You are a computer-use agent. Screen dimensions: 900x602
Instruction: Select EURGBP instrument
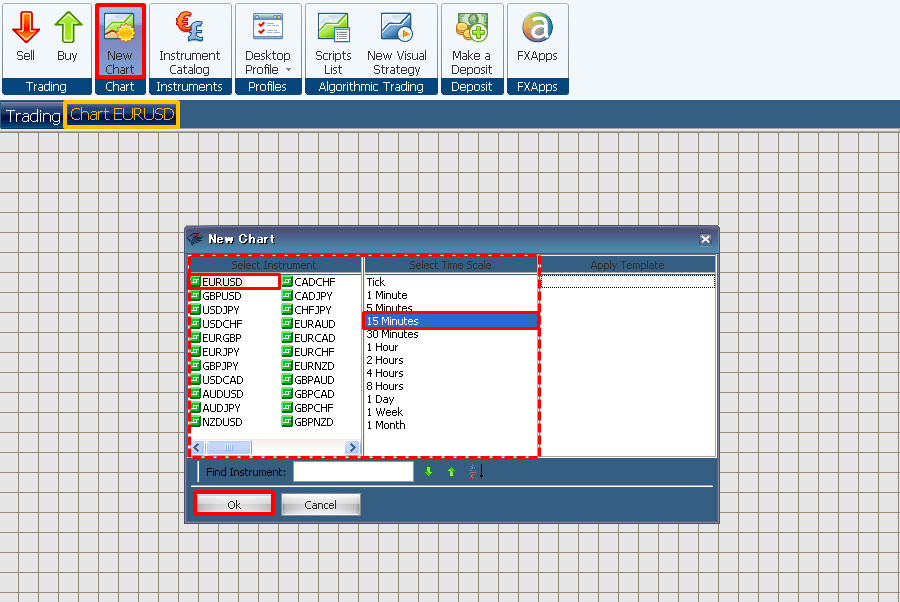(x=215, y=338)
